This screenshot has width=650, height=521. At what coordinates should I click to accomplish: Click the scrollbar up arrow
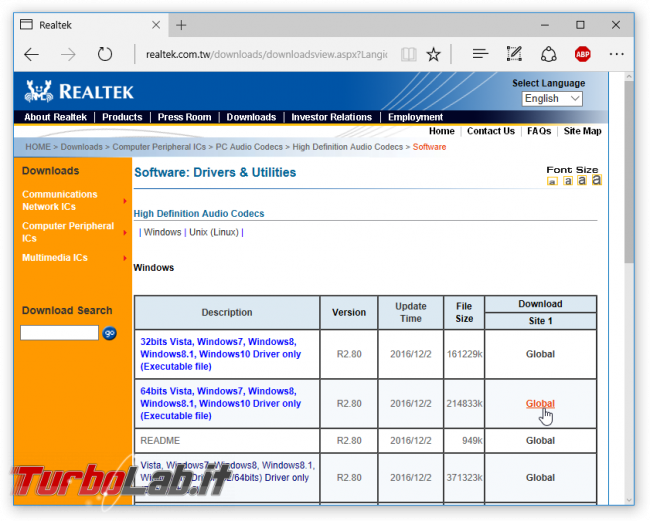(629, 77)
